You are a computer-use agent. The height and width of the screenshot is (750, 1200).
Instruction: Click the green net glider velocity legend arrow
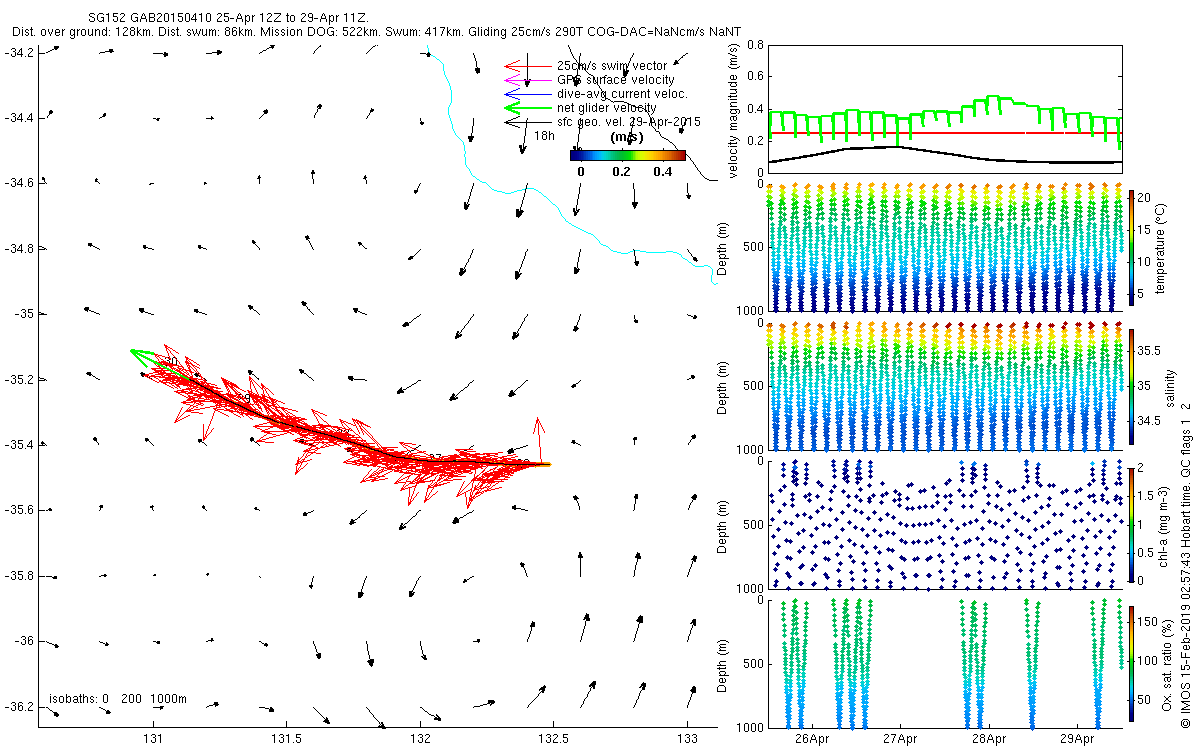pos(528,107)
